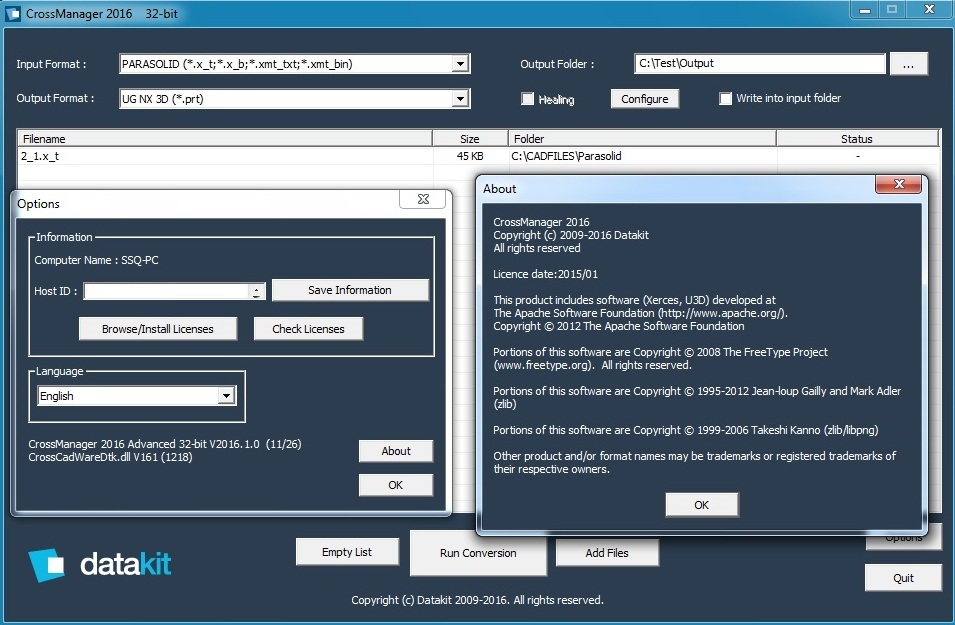The width and height of the screenshot is (955, 625).
Task: Expand the Language dropdown showing English
Action: point(226,396)
